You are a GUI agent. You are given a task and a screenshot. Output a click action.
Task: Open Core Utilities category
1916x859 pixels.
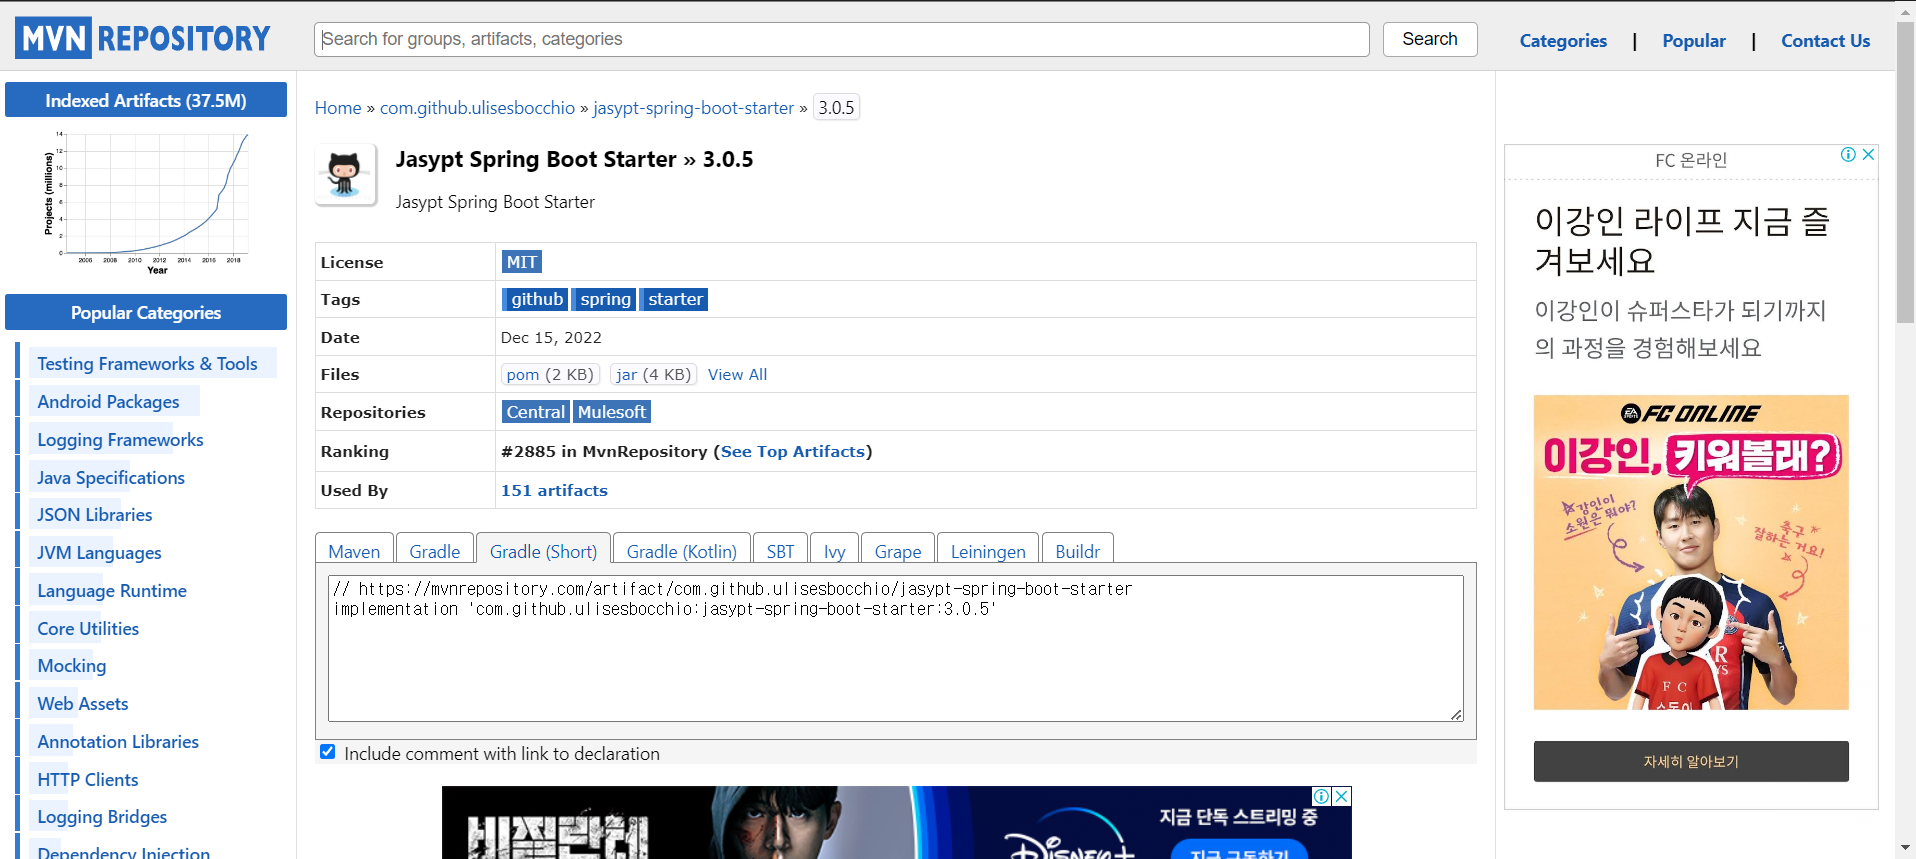coord(88,629)
